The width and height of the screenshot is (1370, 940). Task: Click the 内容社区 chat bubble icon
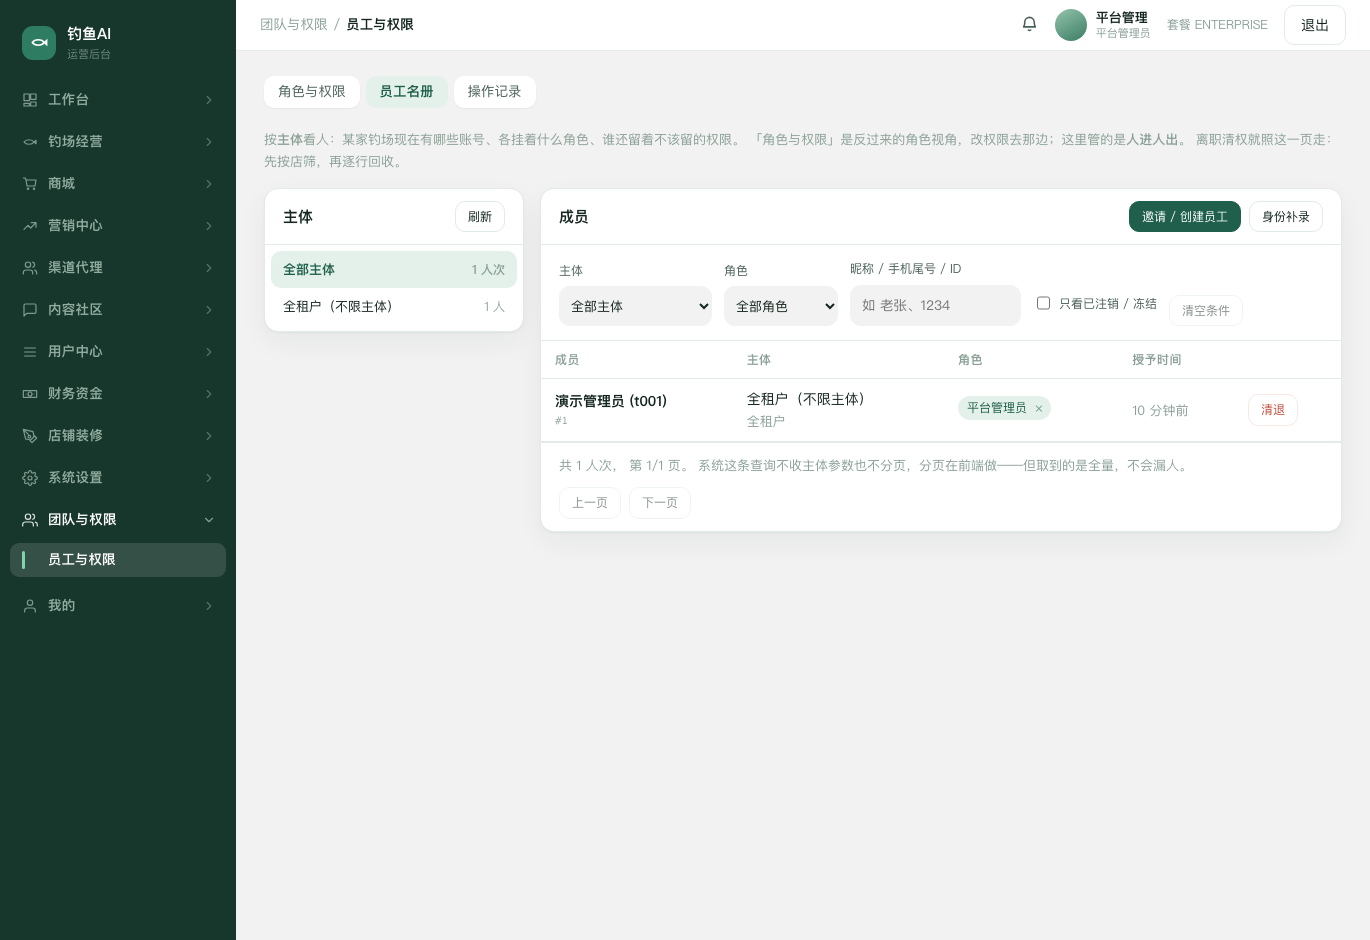pyautogui.click(x=30, y=310)
